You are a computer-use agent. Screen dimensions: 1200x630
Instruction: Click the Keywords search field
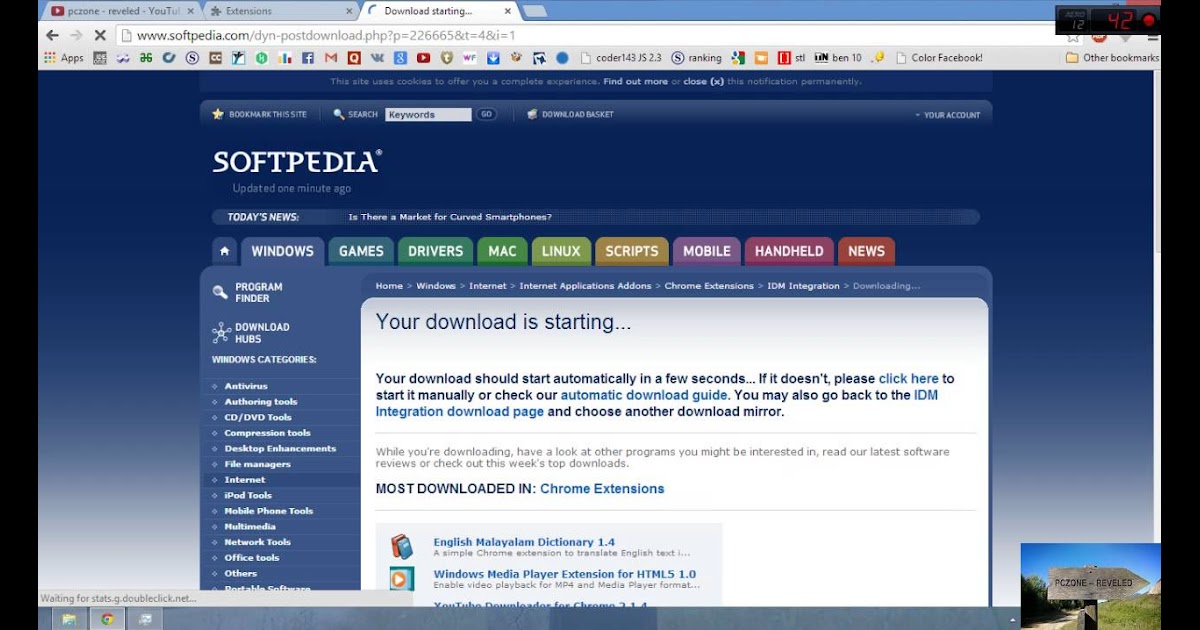pyautogui.click(x=428, y=114)
